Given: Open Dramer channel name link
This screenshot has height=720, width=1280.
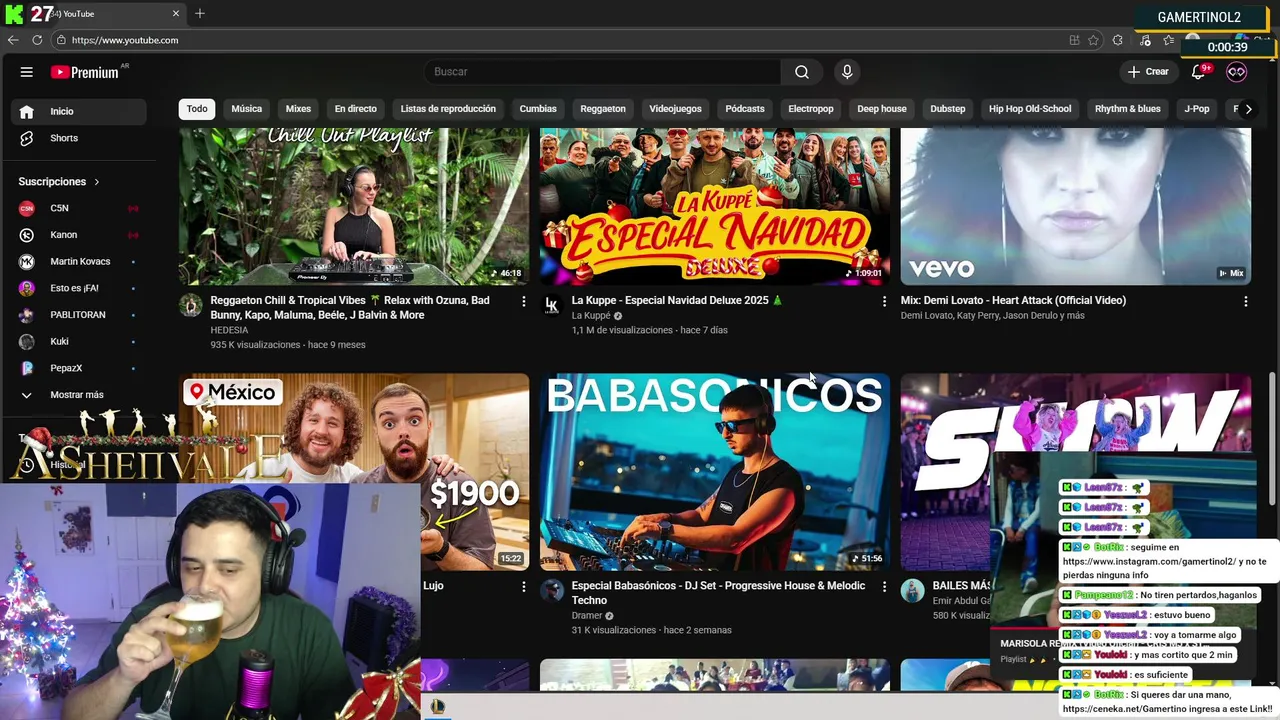Looking at the screenshot, I should point(587,616).
